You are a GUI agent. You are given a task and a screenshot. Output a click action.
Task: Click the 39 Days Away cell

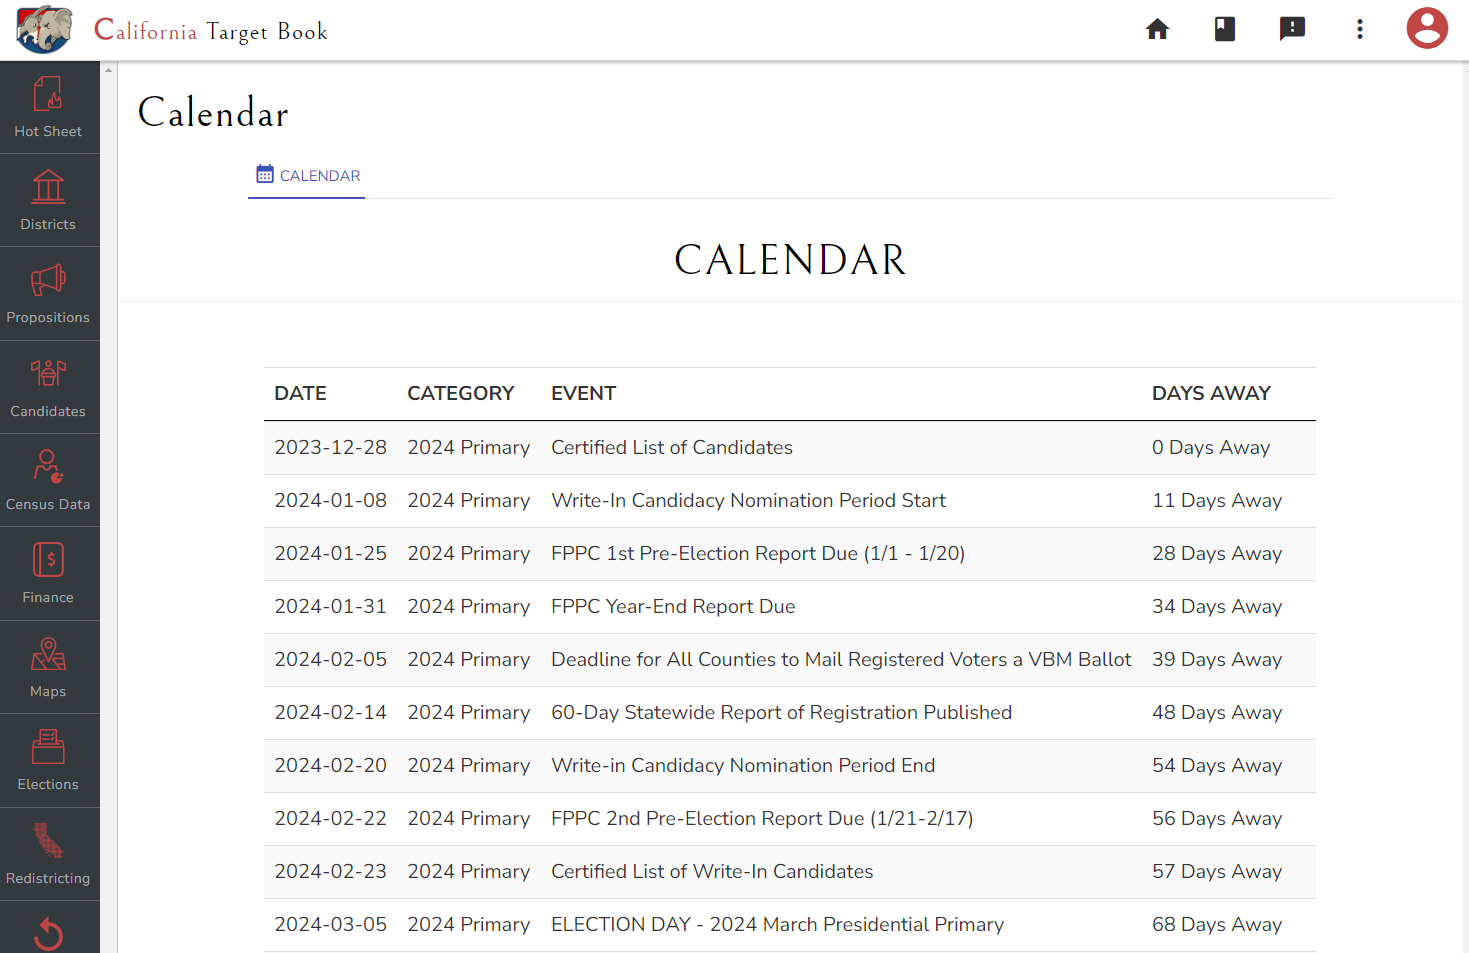1217,660
